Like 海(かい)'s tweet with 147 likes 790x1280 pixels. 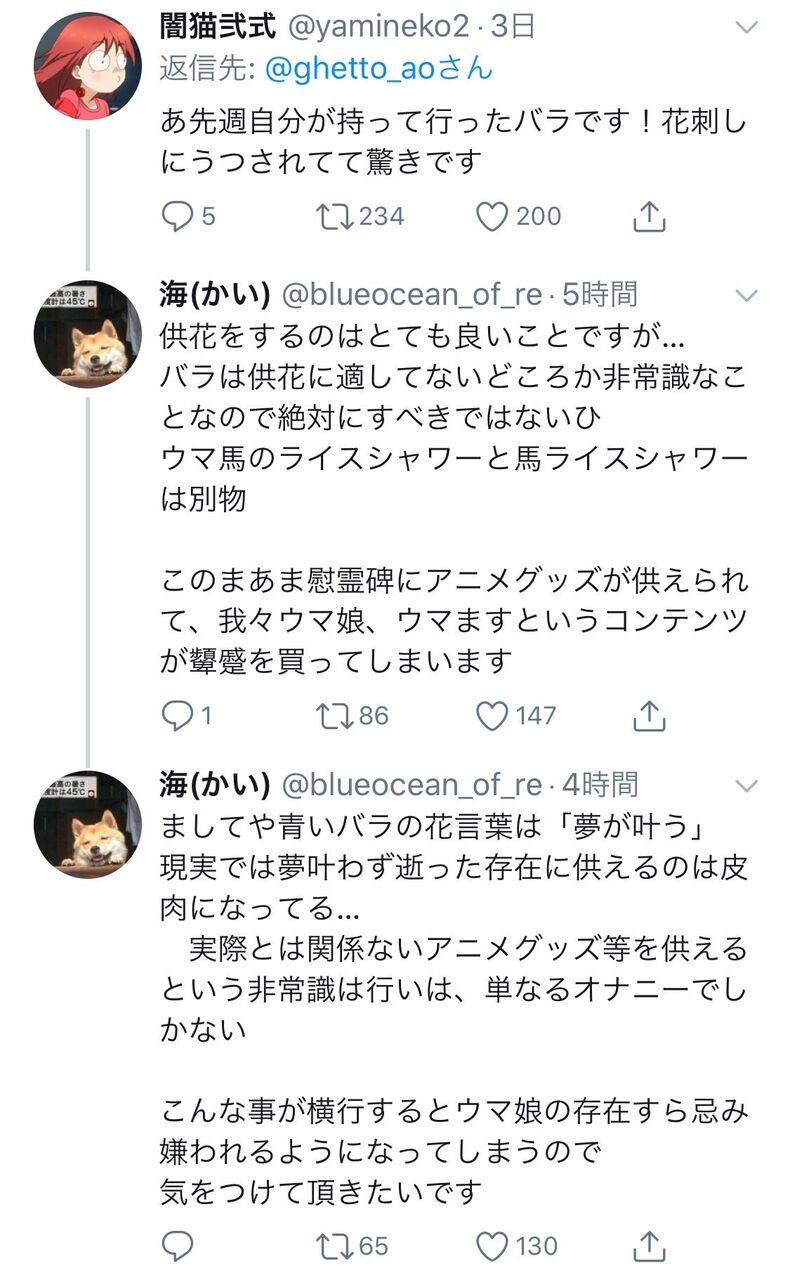pos(492,715)
